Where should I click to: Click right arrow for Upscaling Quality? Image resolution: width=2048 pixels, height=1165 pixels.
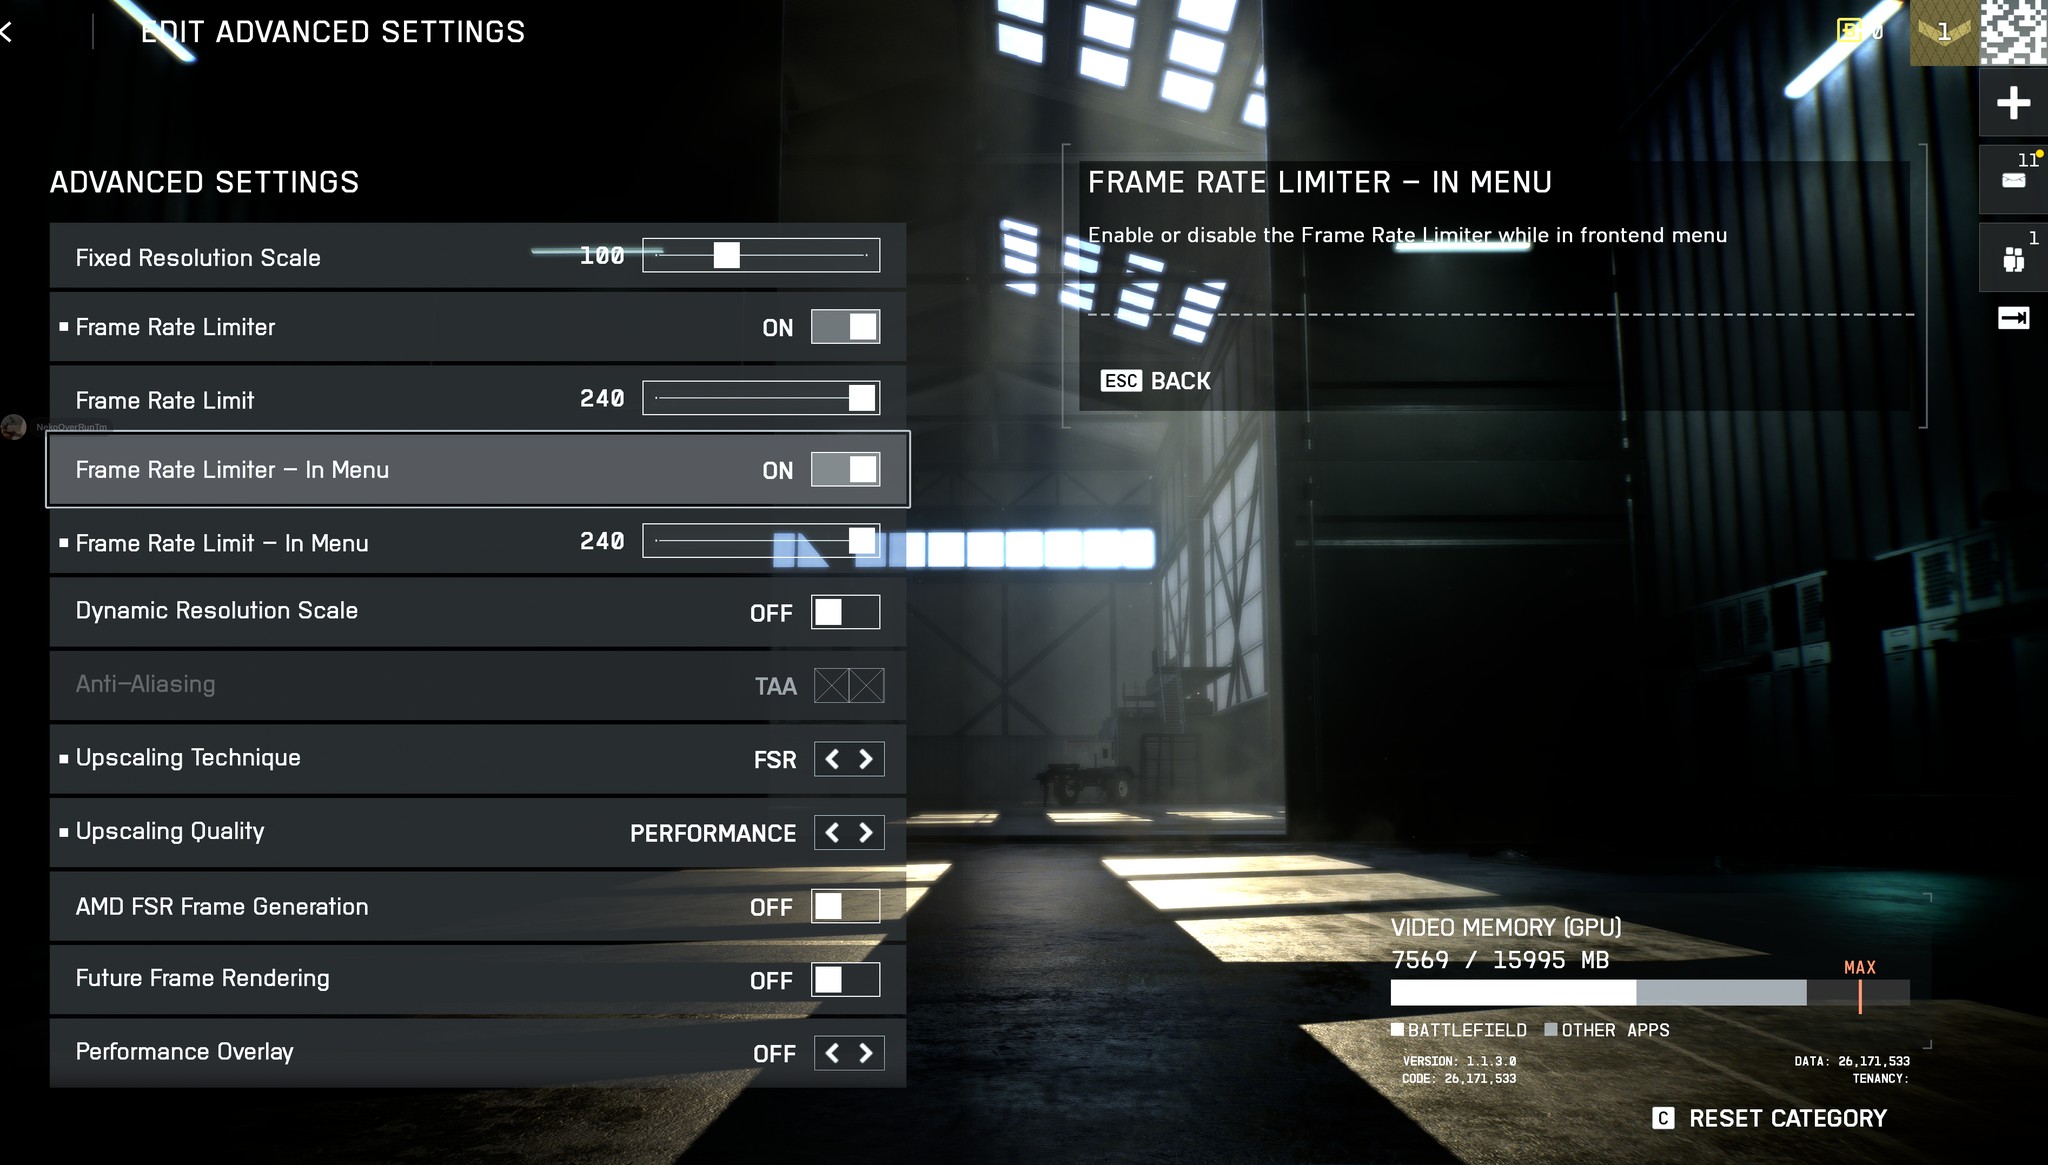pos(866,833)
